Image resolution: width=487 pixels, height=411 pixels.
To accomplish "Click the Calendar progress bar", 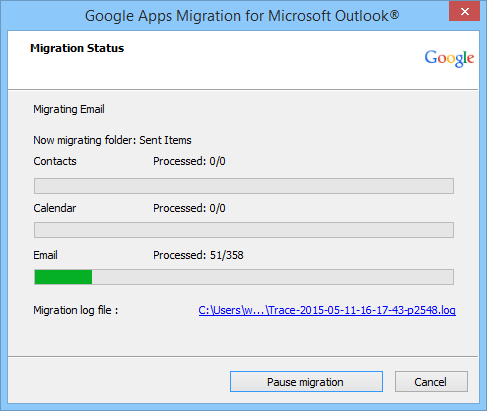I will (x=244, y=230).
